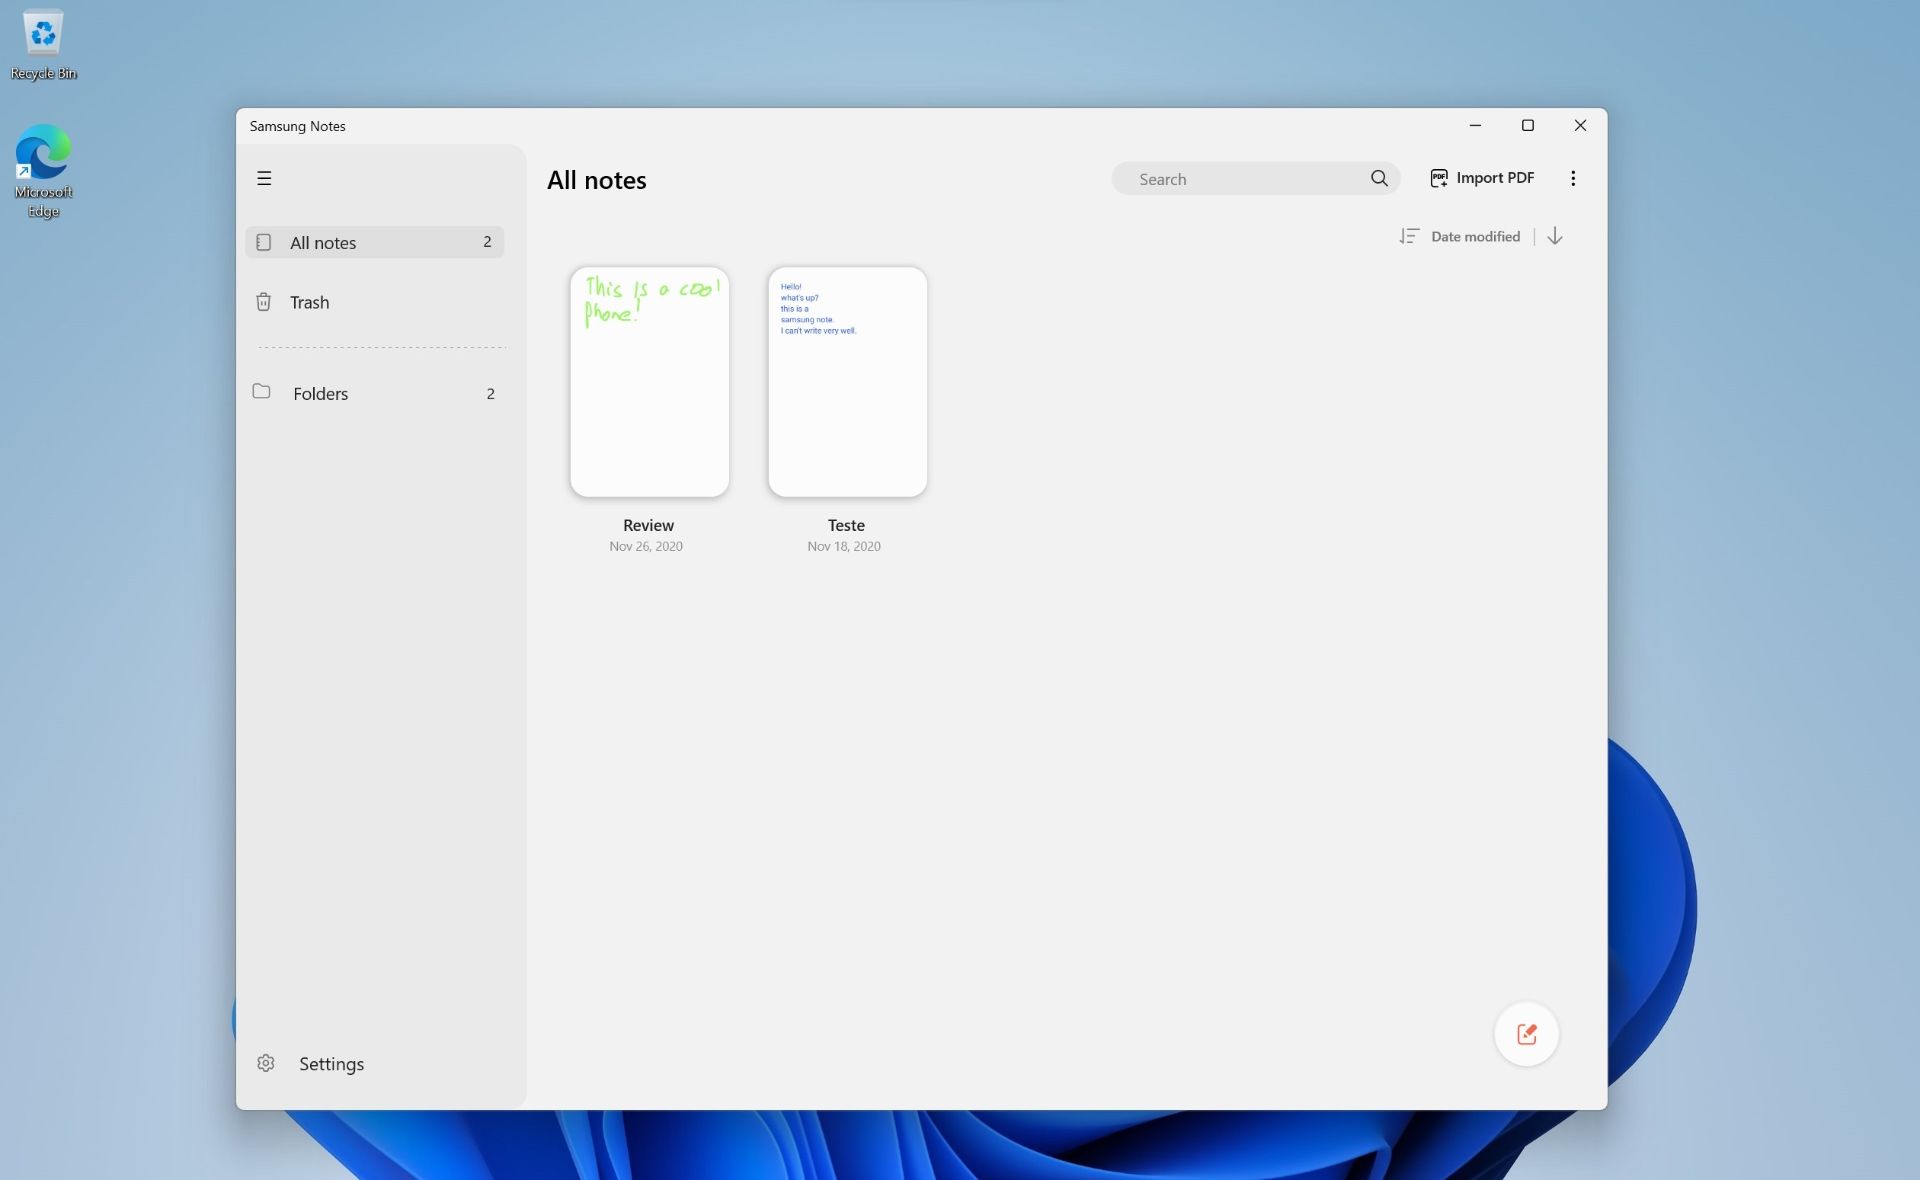Toggle the sidebar hamburger menu
This screenshot has width=1920, height=1180.
(x=263, y=177)
